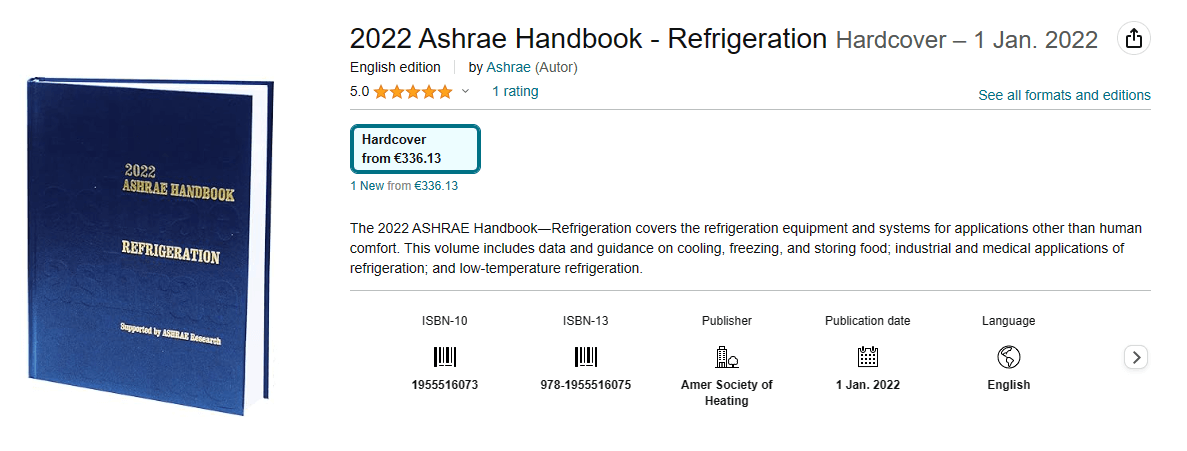Click the blue book cover image
This screenshot has width=1187, height=451.
click(x=150, y=245)
